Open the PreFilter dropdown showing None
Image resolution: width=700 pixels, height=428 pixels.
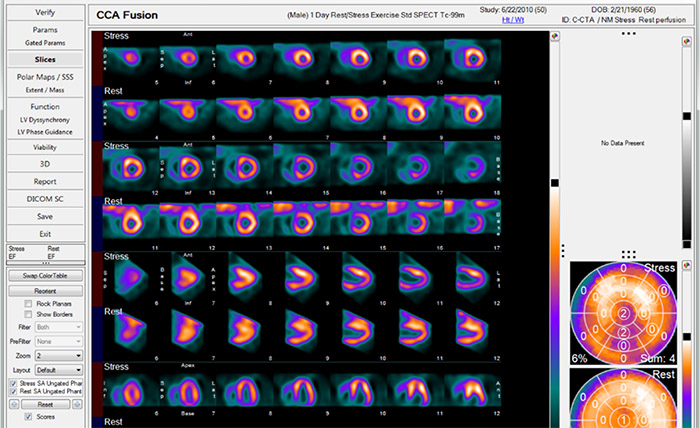(x=59, y=341)
